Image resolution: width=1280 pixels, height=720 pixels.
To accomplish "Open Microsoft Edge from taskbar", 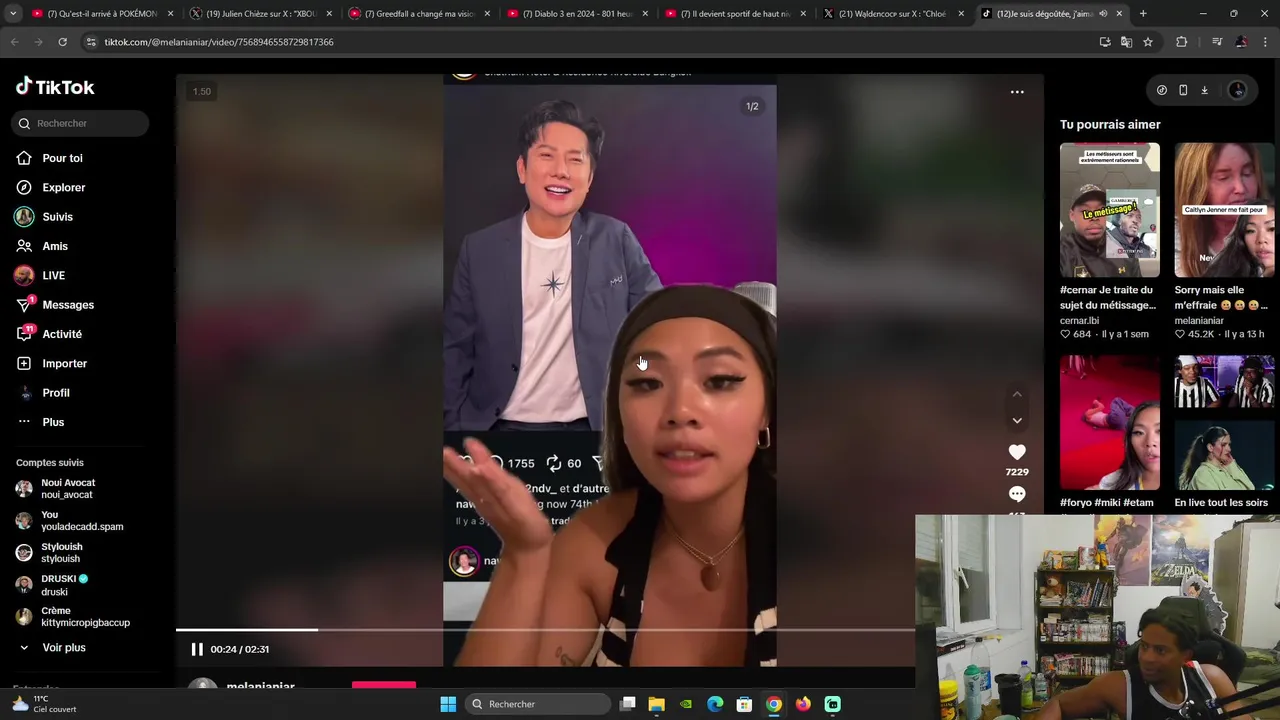I will [715, 704].
